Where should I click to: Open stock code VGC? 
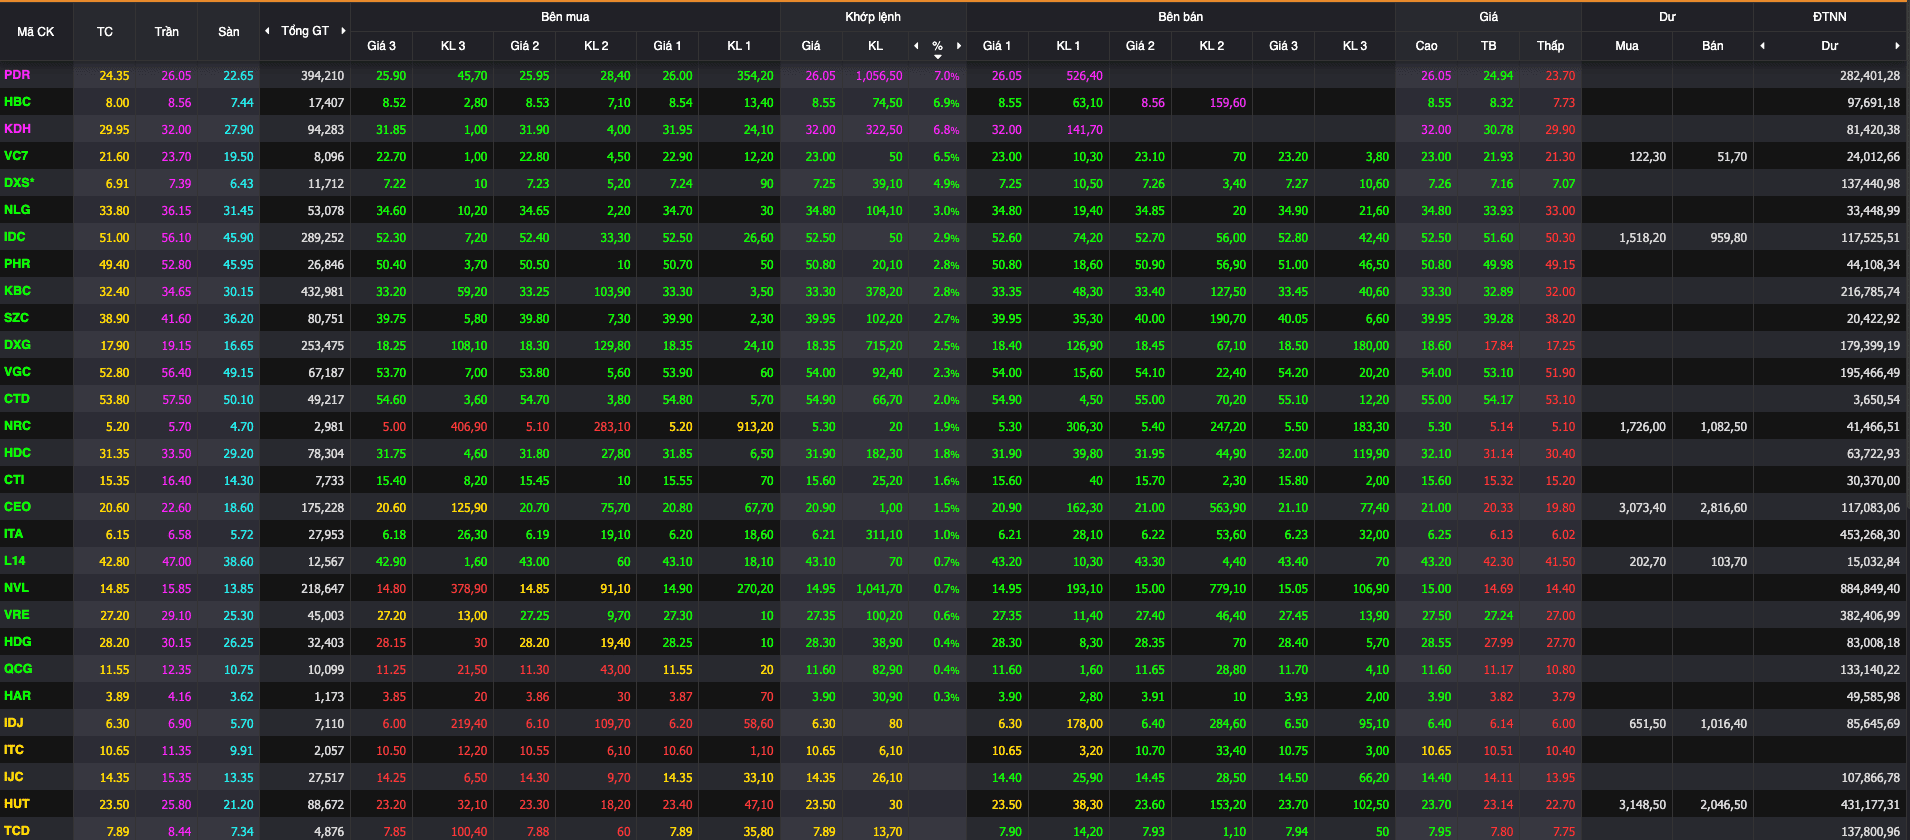(17, 372)
